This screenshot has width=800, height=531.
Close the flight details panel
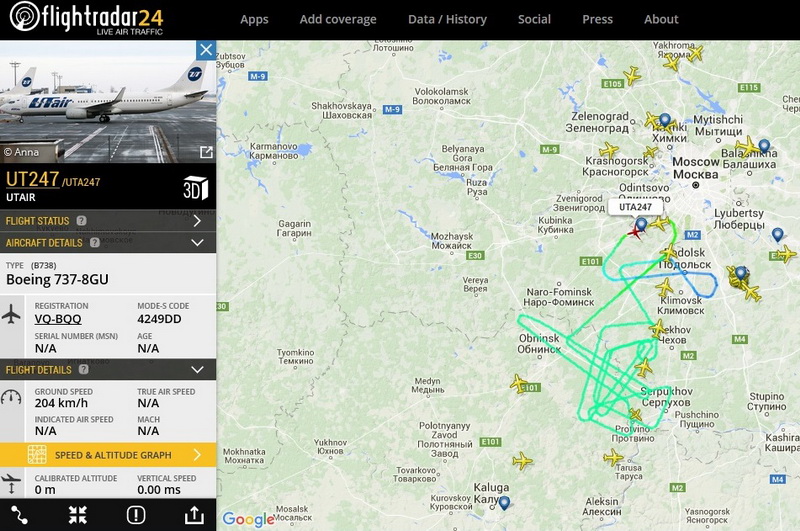206,50
